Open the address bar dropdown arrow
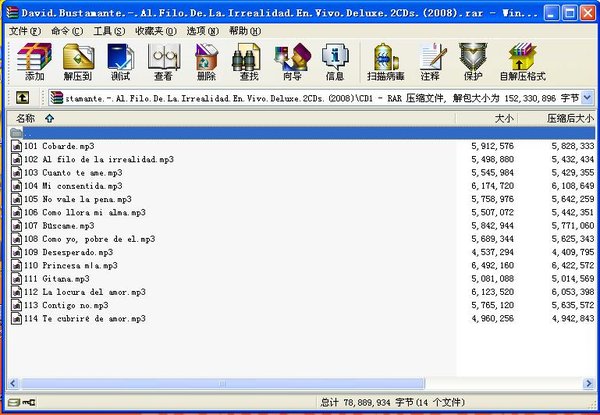 (588, 98)
